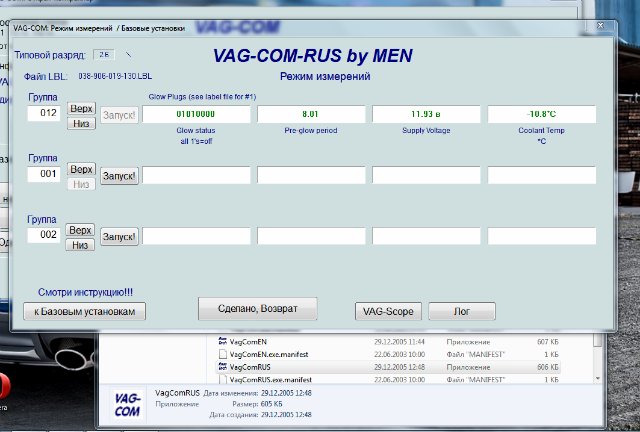Decrease group 002 with Низ button

click(x=80, y=245)
